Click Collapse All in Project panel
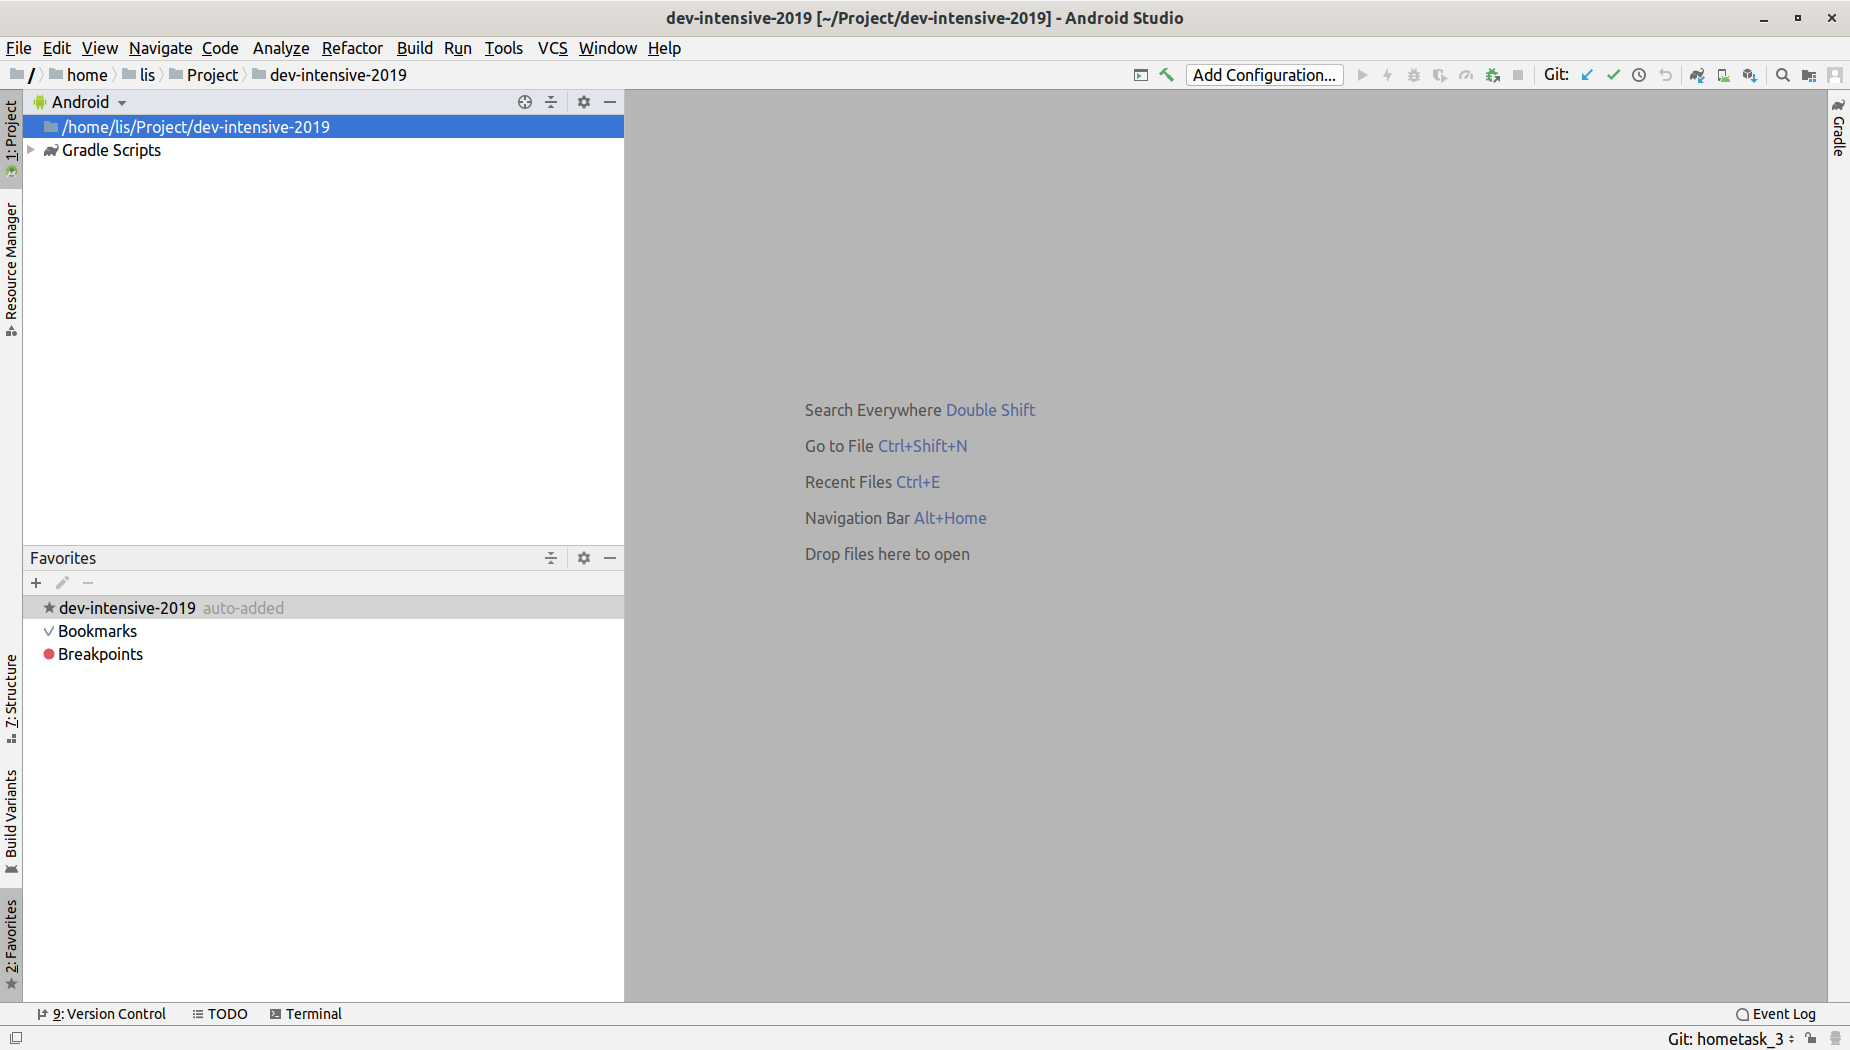This screenshot has height=1050, width=1850. click(x=551, y=102)
